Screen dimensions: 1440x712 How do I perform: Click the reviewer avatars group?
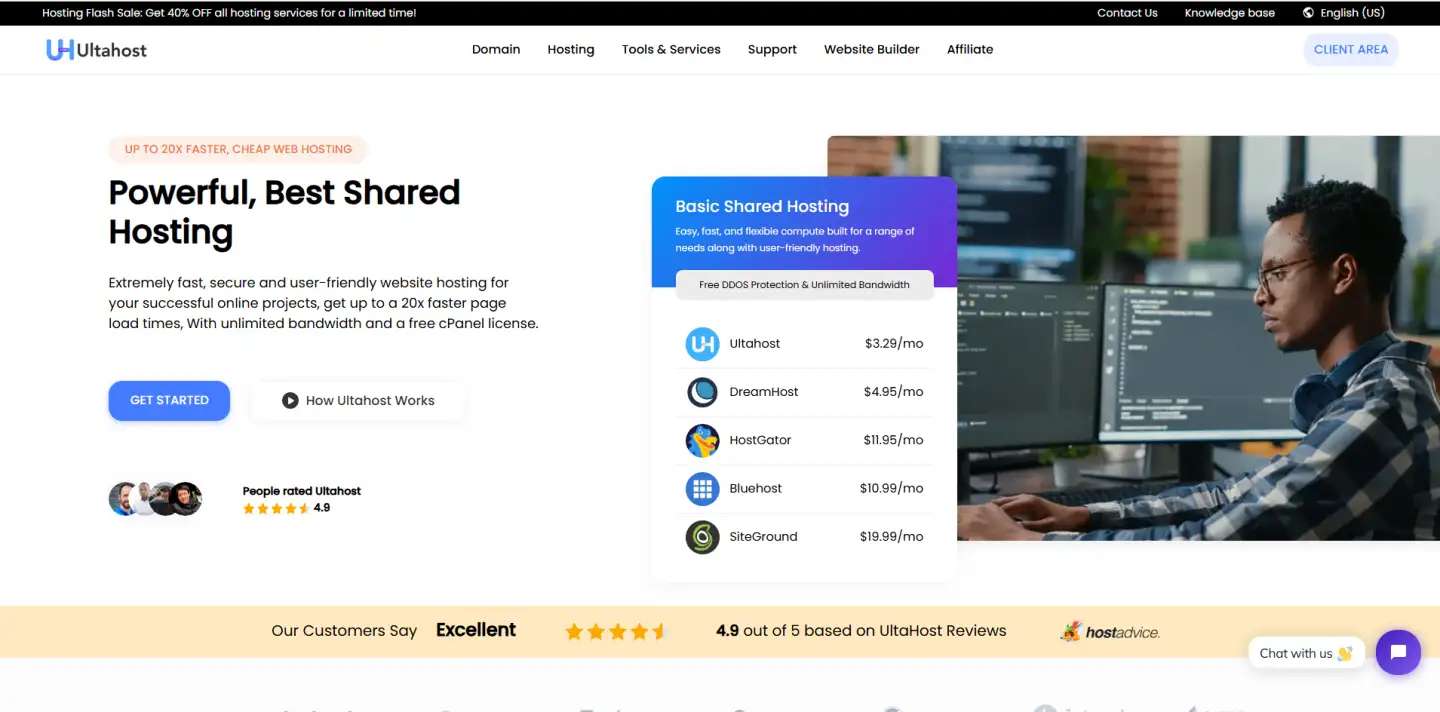[x=155, y=498]
